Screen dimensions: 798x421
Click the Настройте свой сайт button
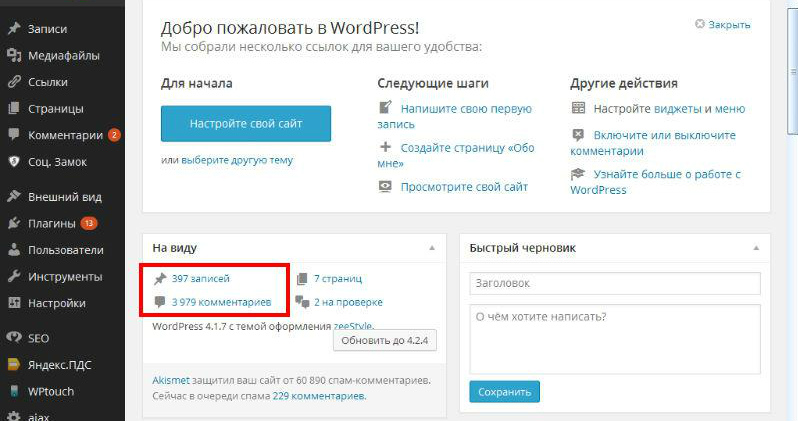246,124
